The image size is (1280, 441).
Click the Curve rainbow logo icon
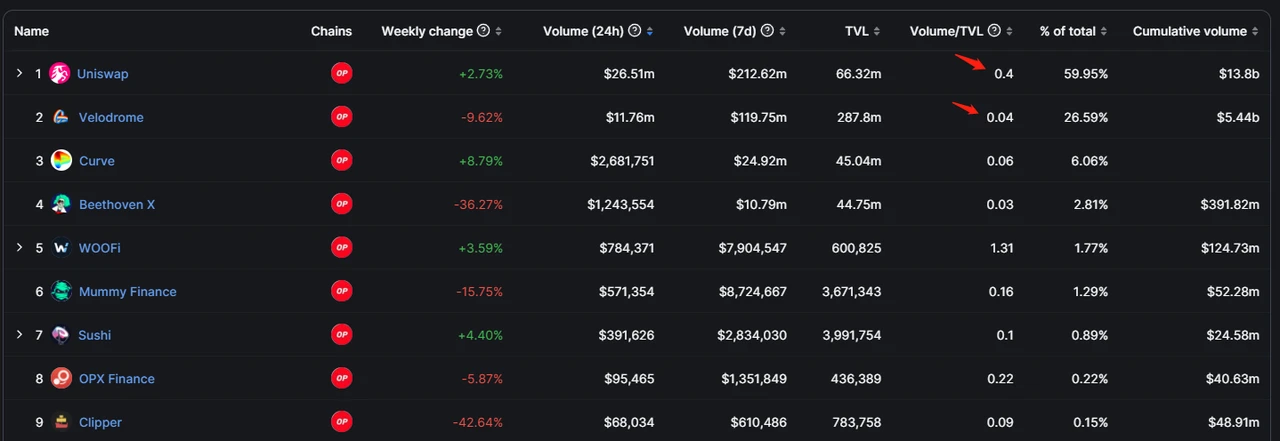point(61,160)
